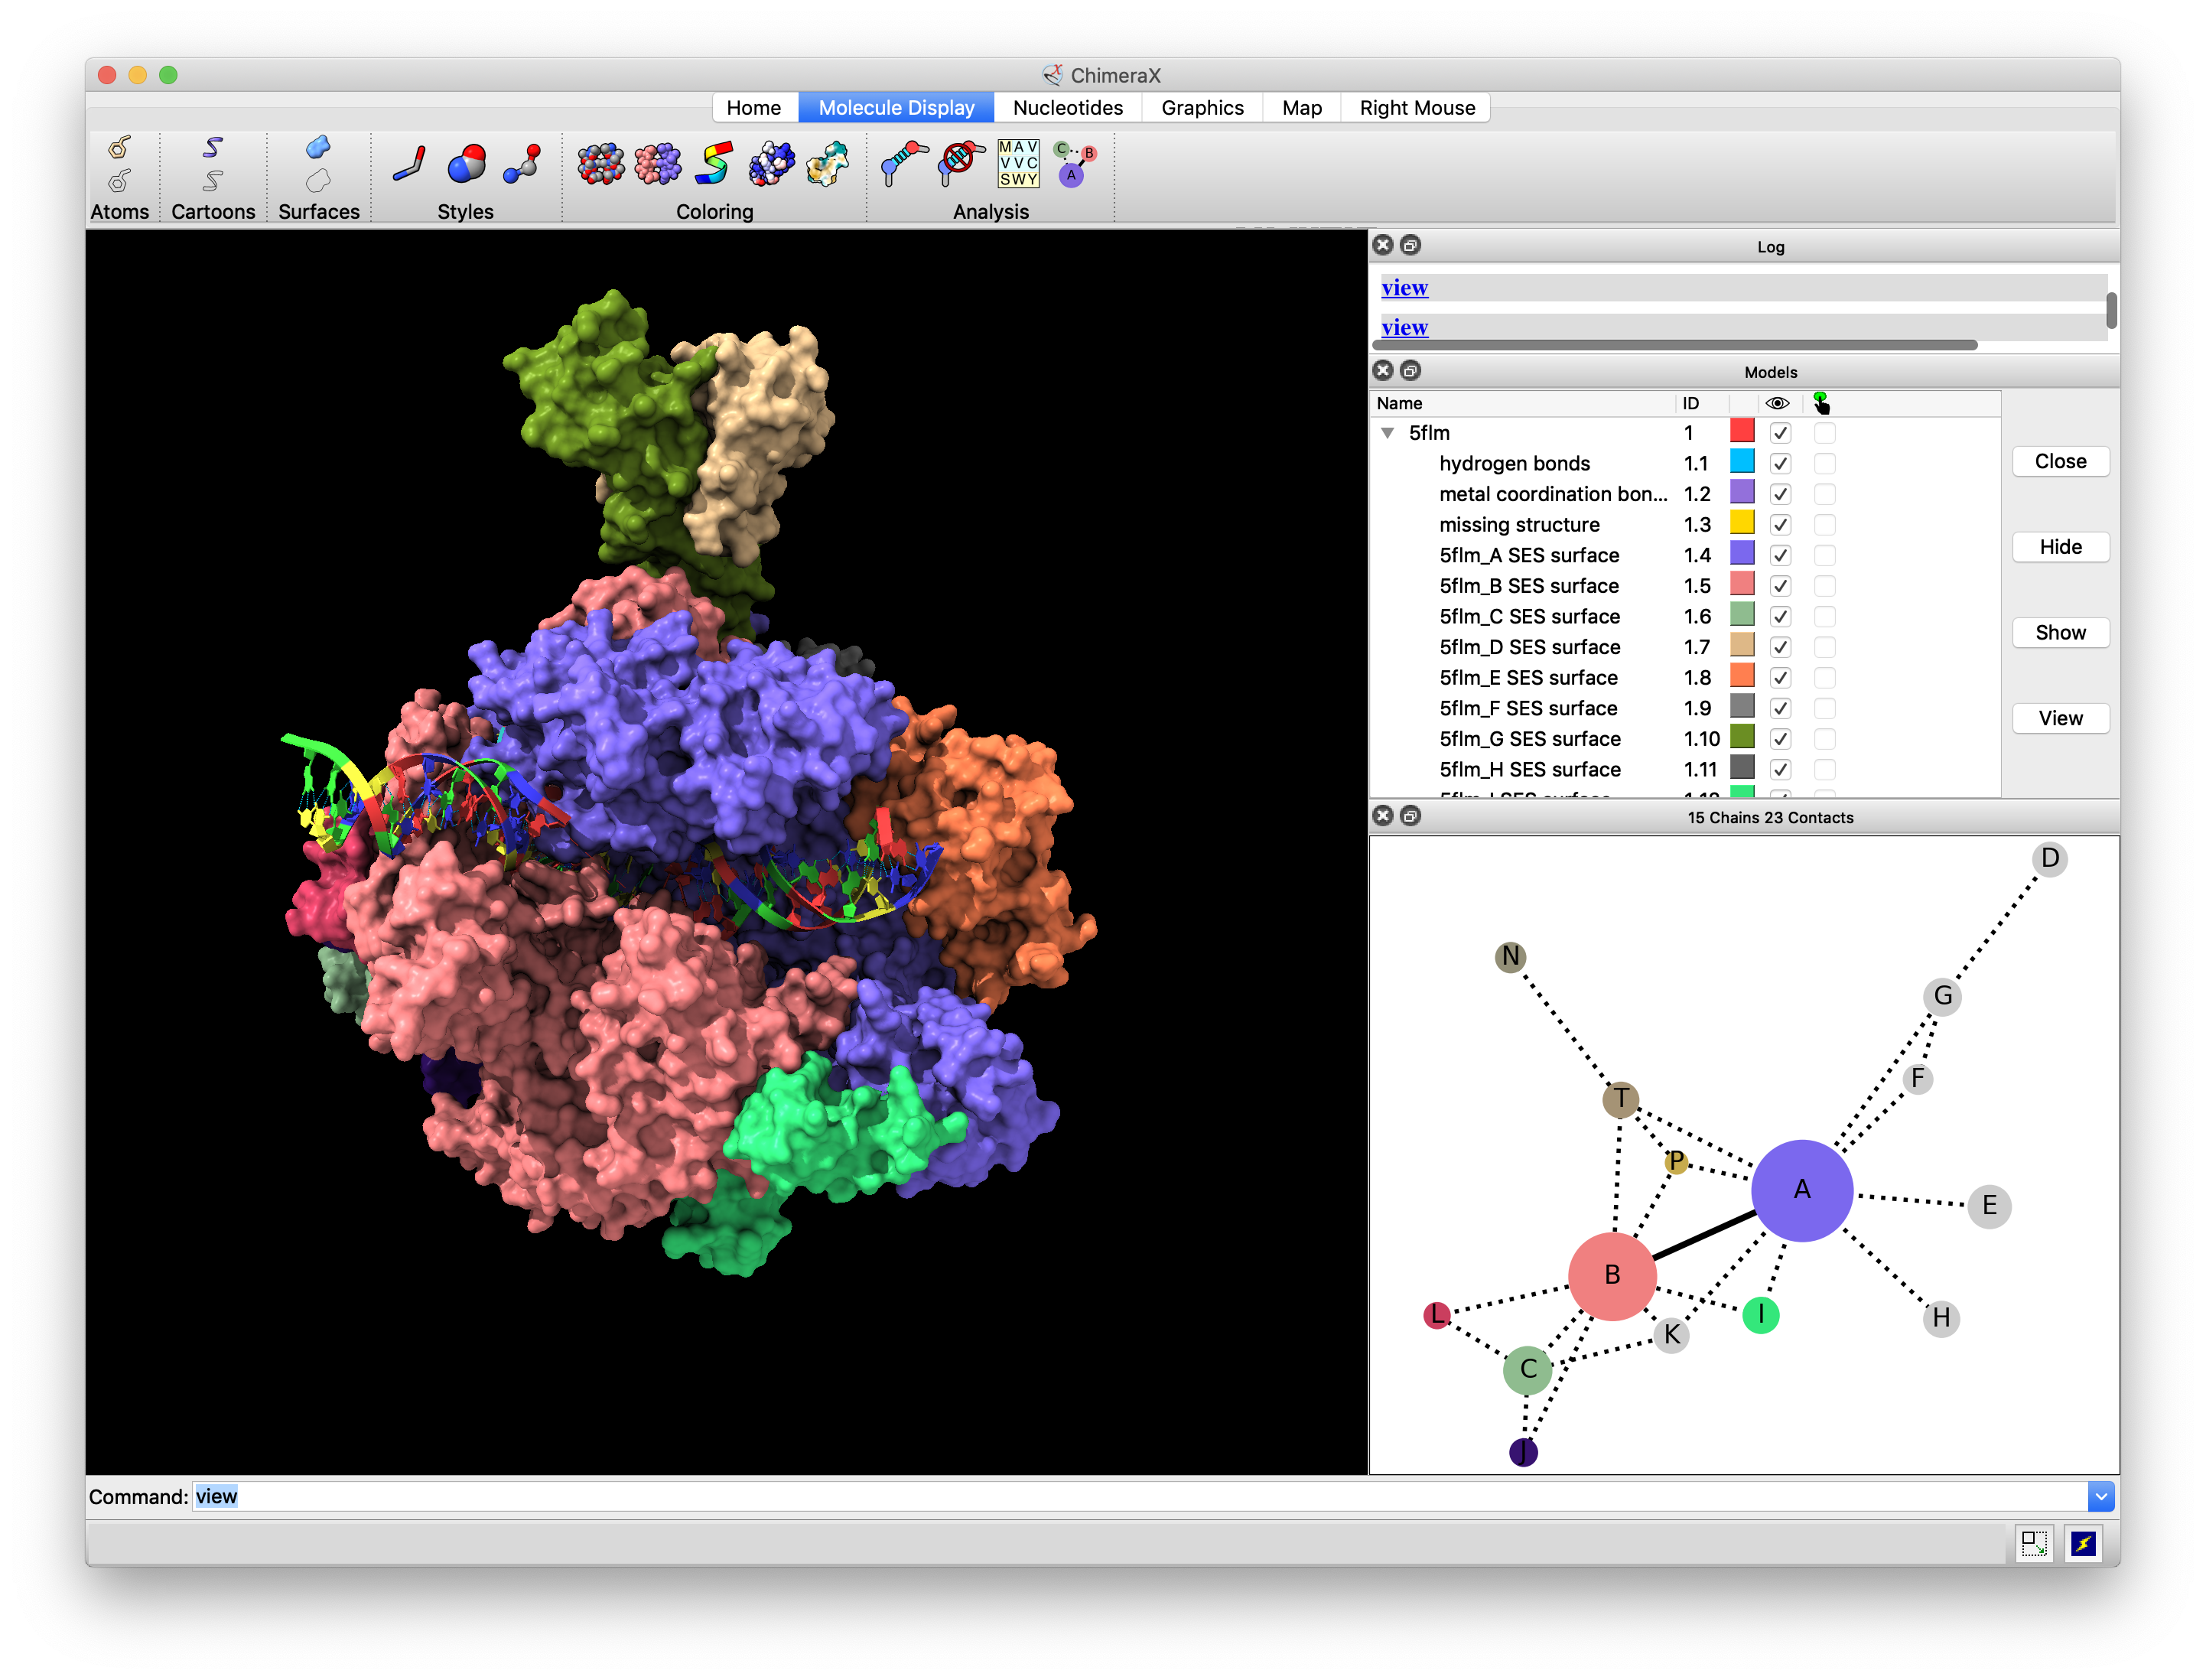Viewport: 2206px width, 1680px height.
Task: Click the first view link in Log
Action: 1404,288
